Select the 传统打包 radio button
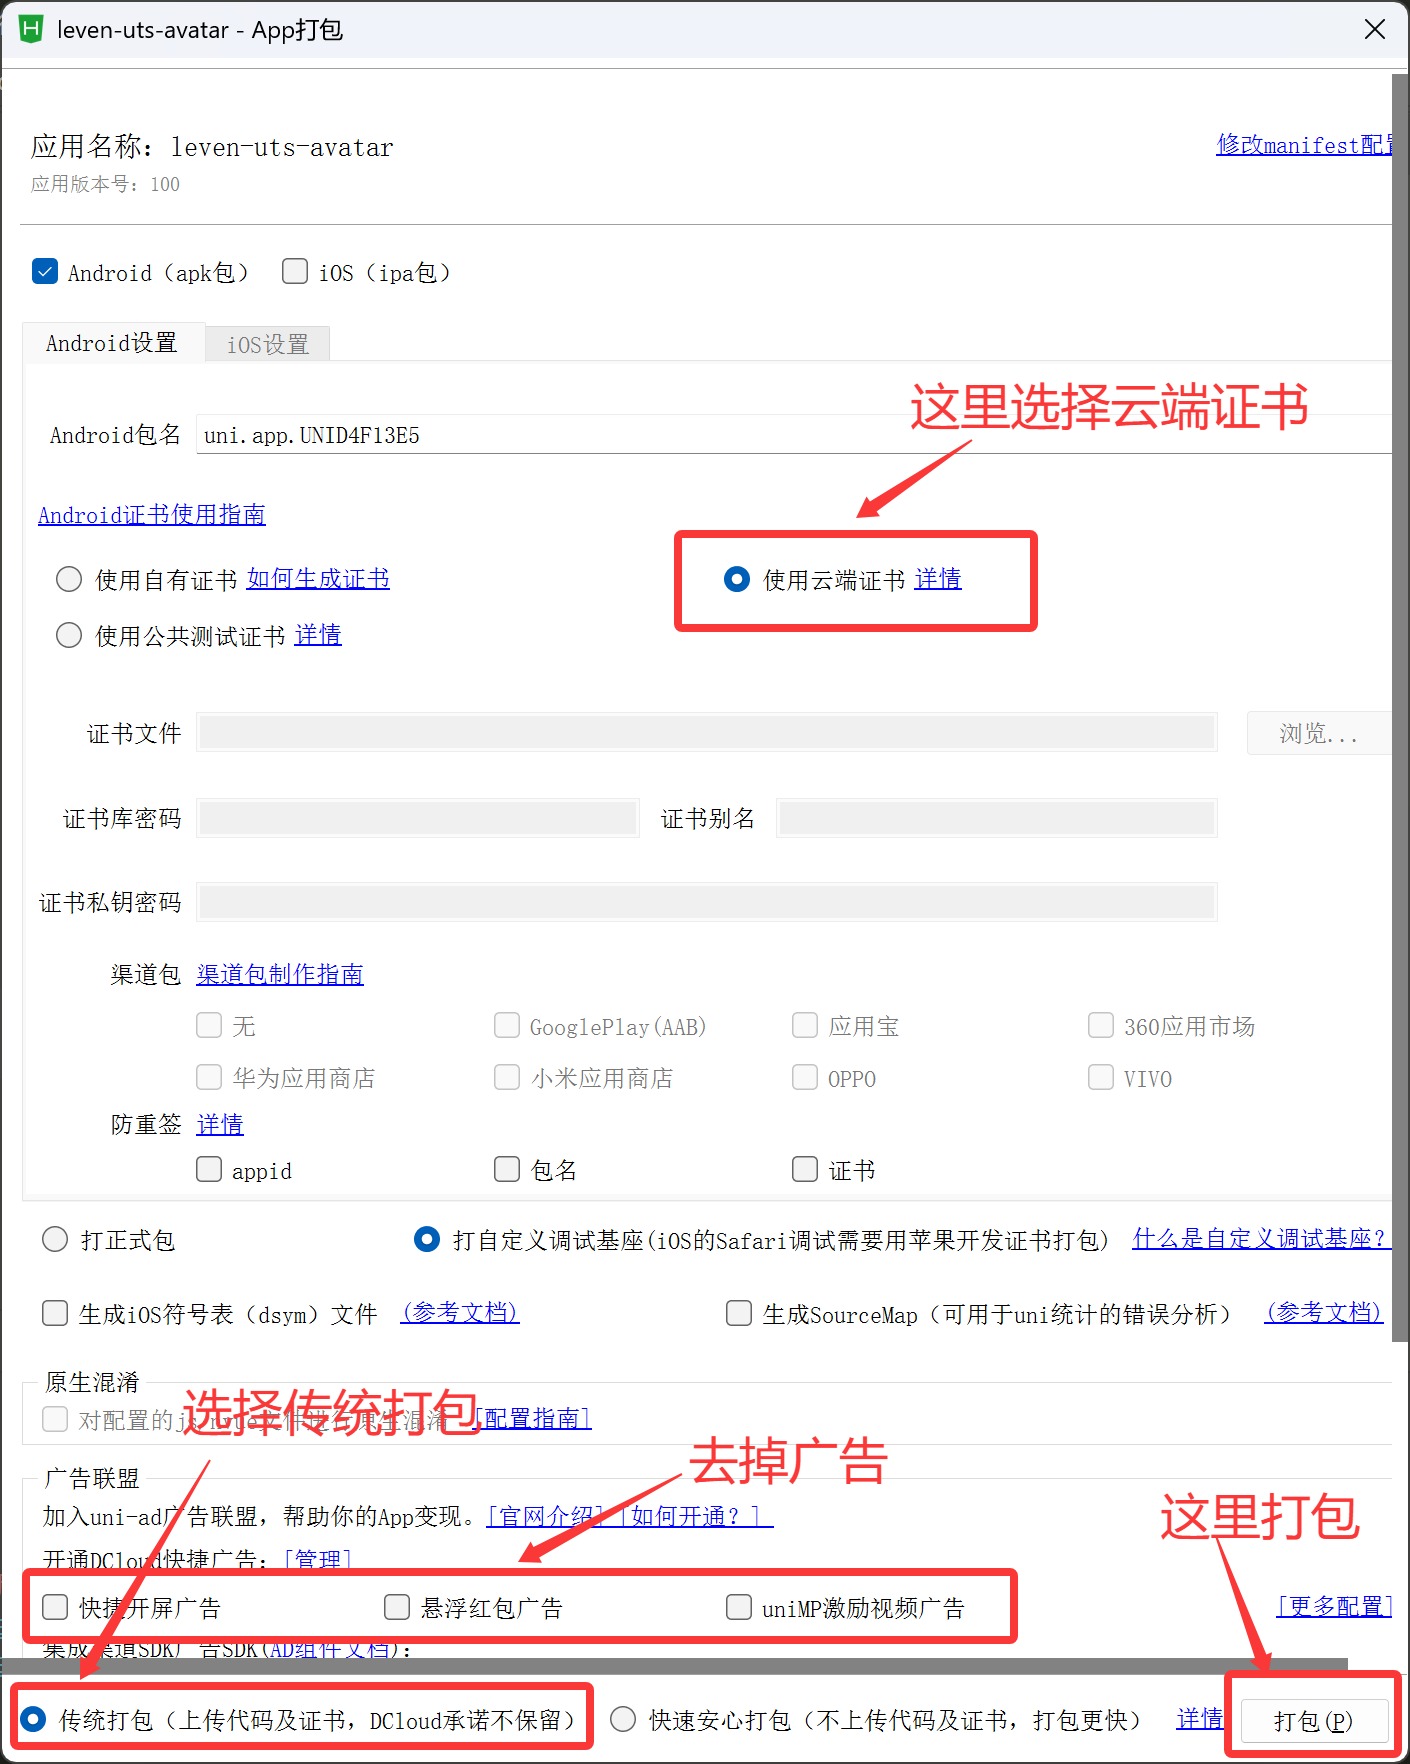Viewport: 1410px width, 1764px height. [x=33, y=1719]
